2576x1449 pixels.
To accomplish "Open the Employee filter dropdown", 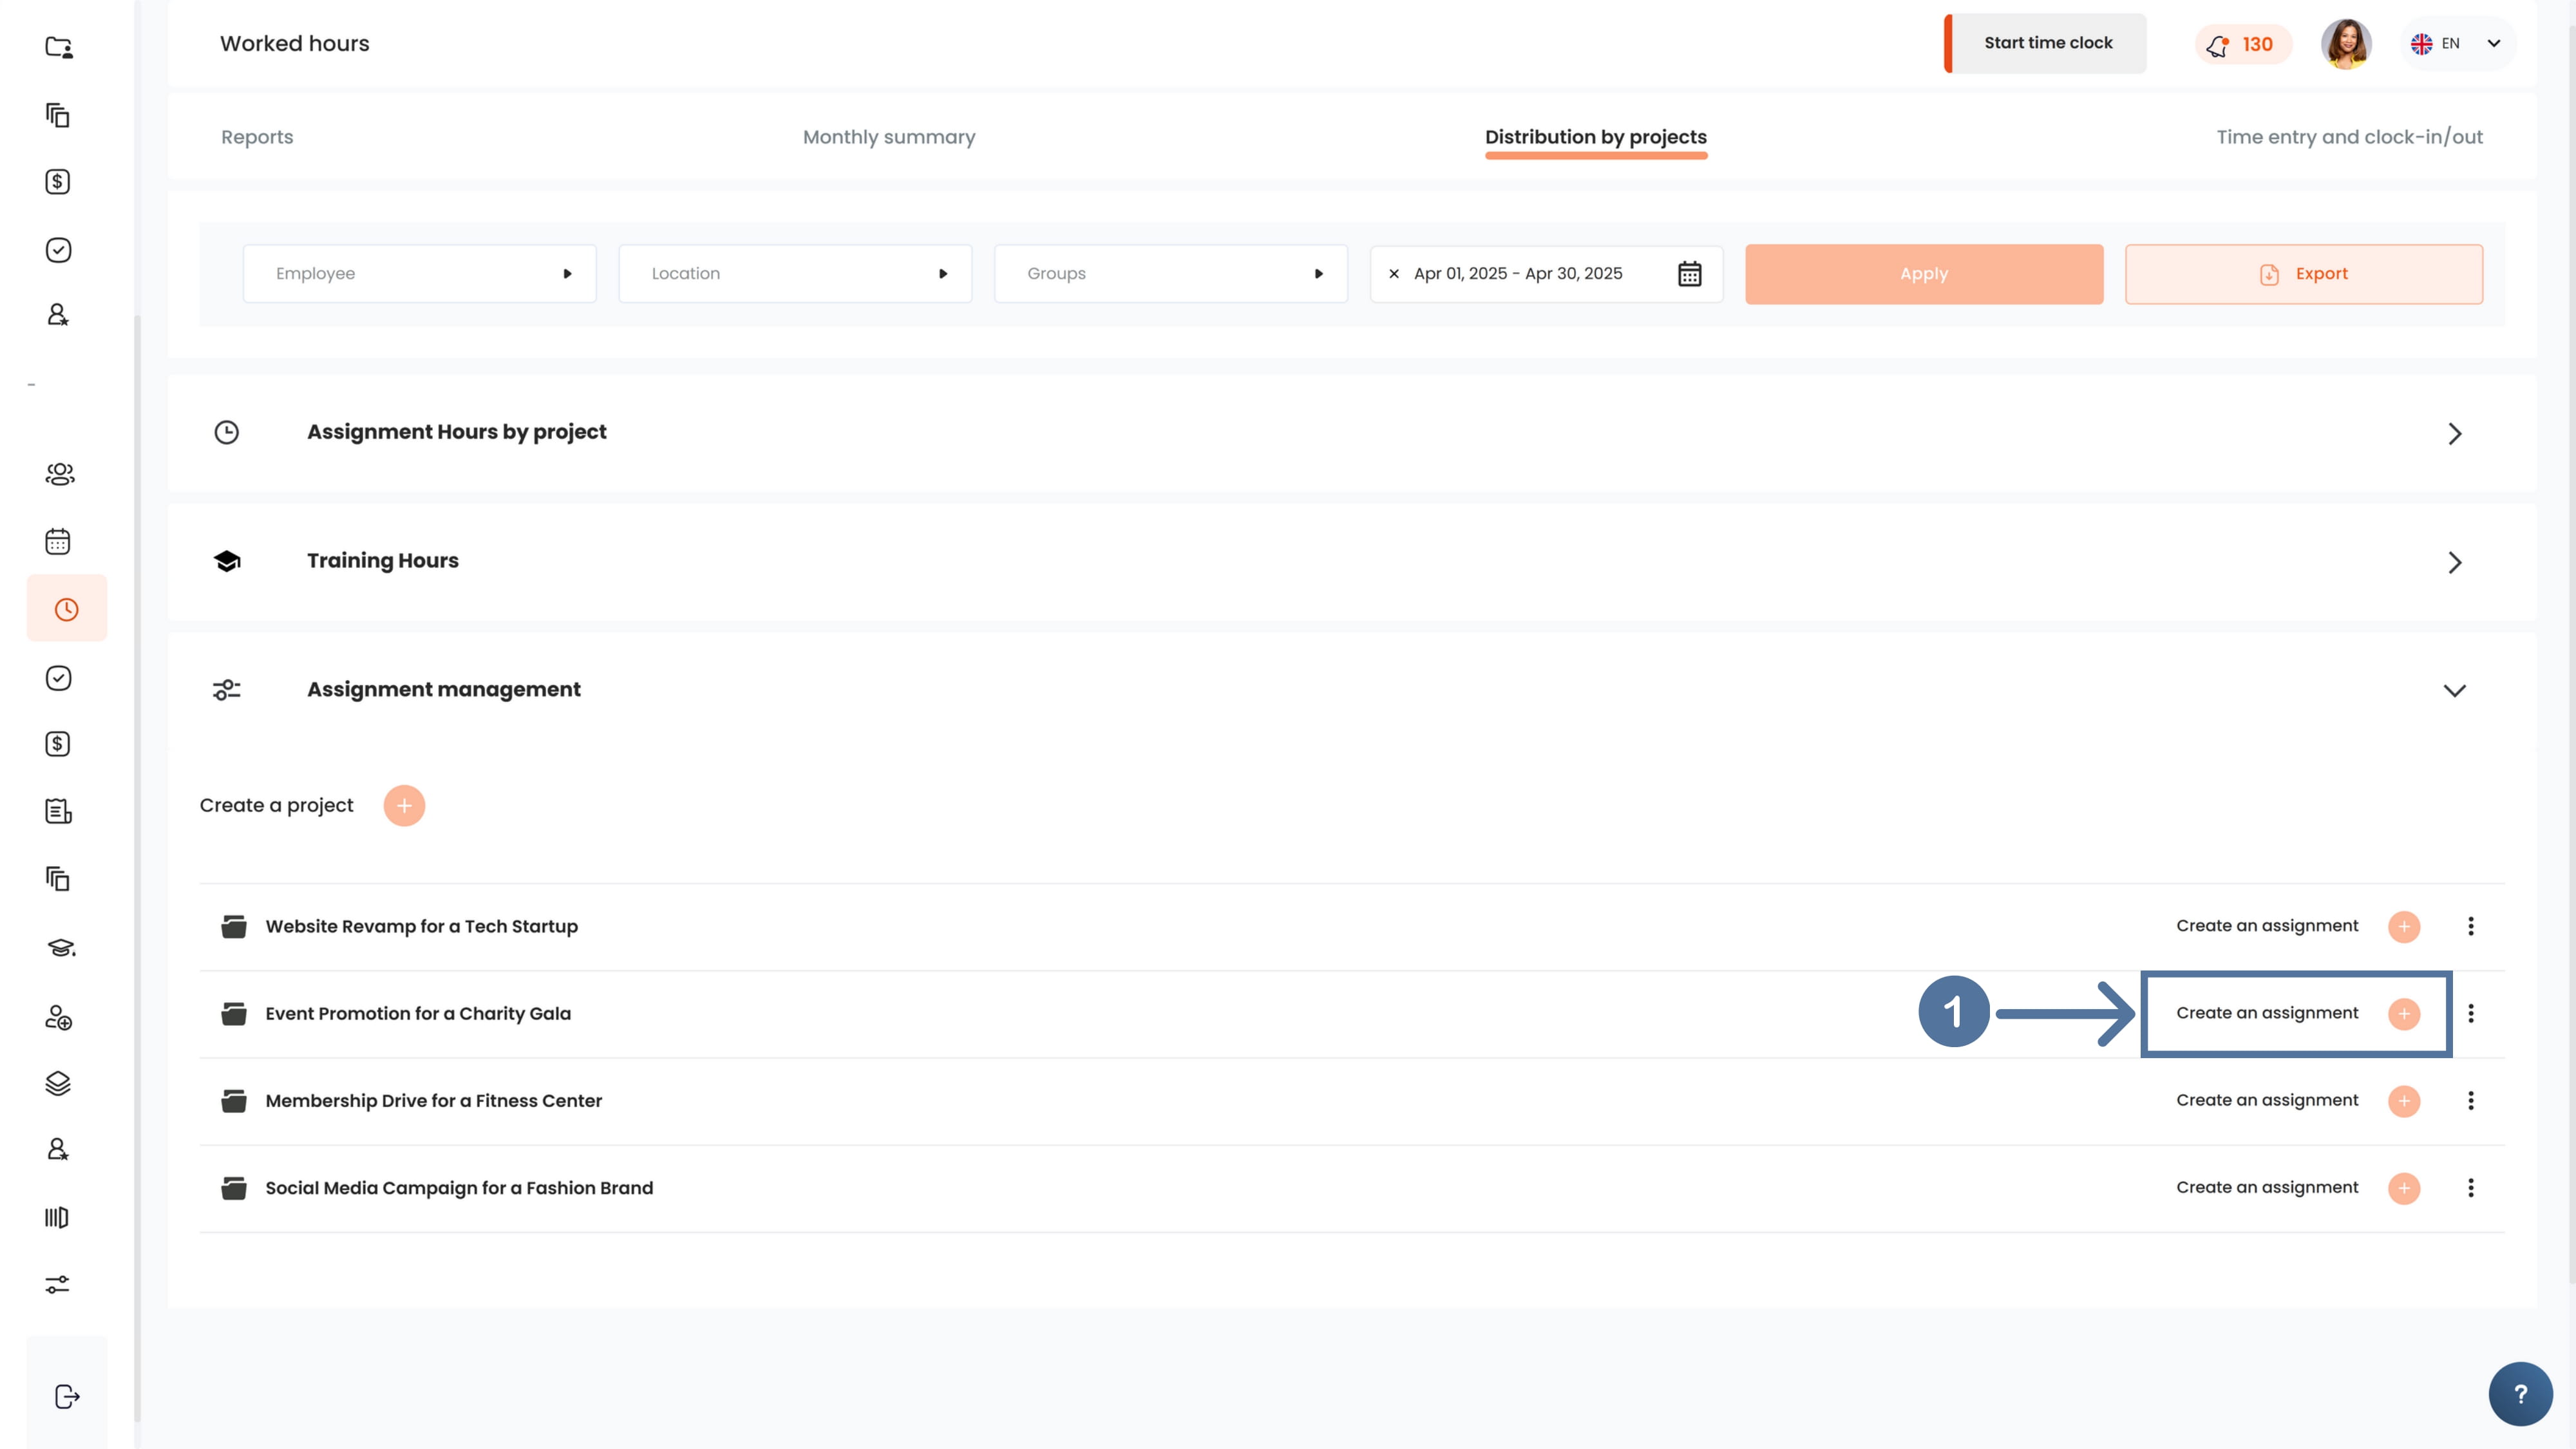I will (x=420, y=274).
